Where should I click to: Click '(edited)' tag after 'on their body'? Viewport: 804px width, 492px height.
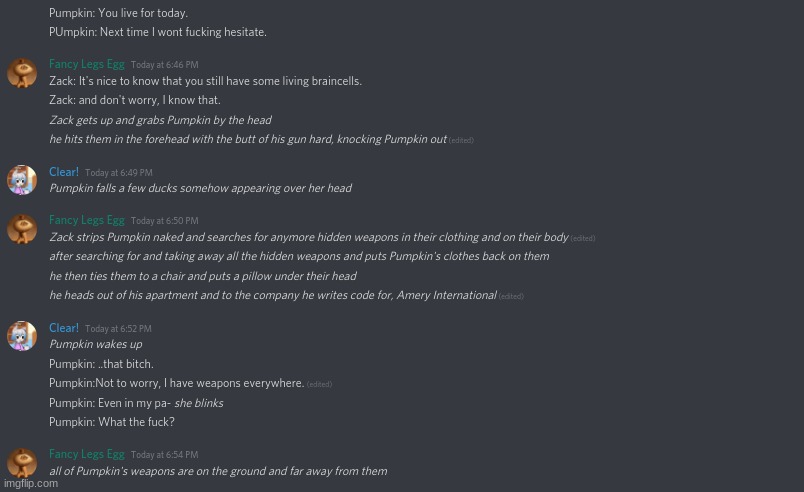(x=583, y=238)
